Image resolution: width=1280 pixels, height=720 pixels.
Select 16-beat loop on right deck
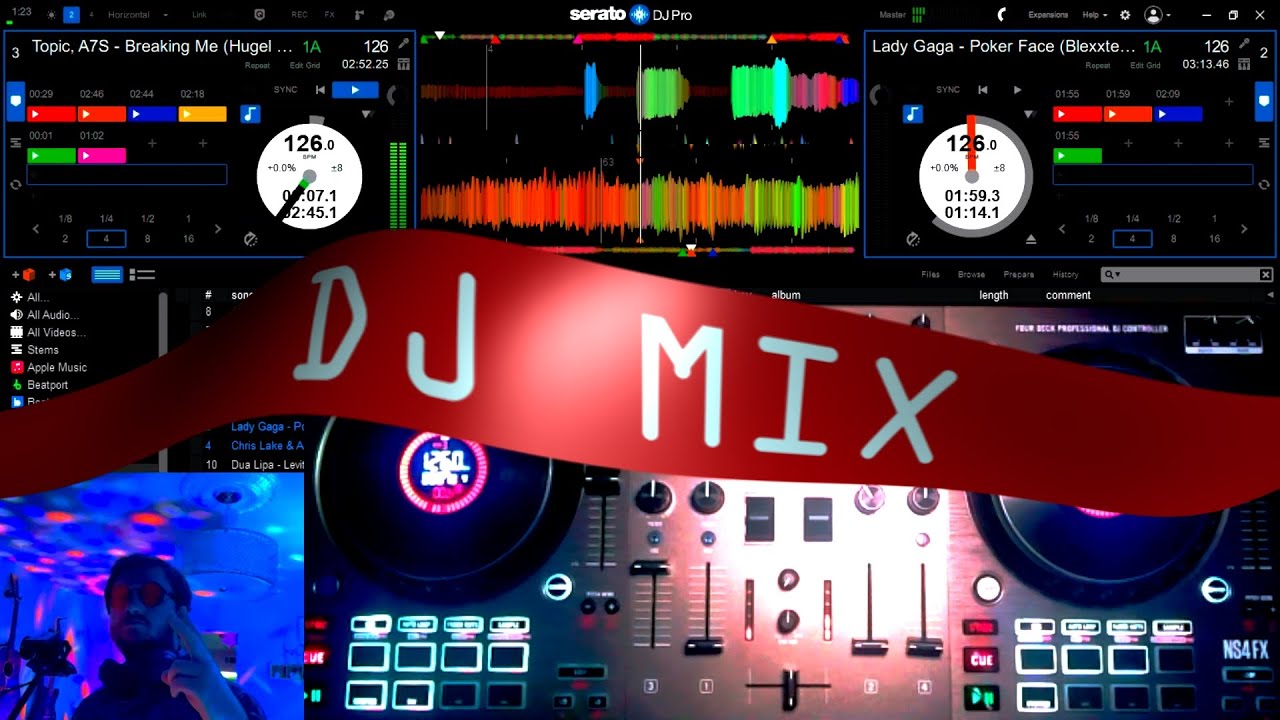coord(1214,239)
